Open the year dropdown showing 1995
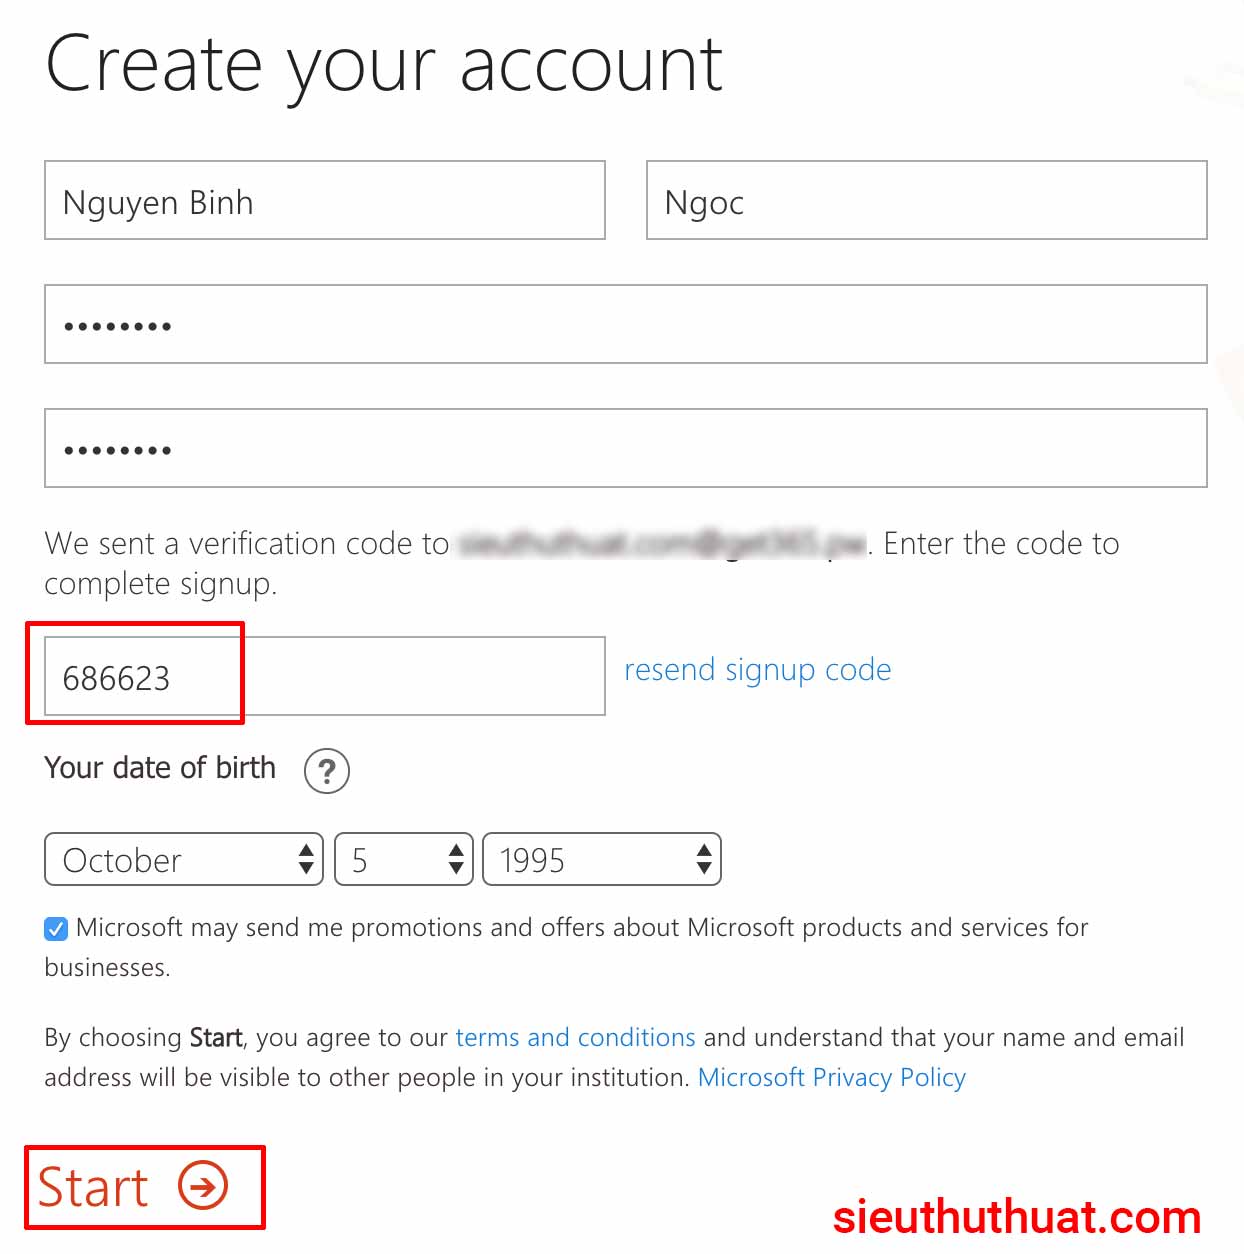The height and width of the screenshot is (1254, 1244). 602,859
